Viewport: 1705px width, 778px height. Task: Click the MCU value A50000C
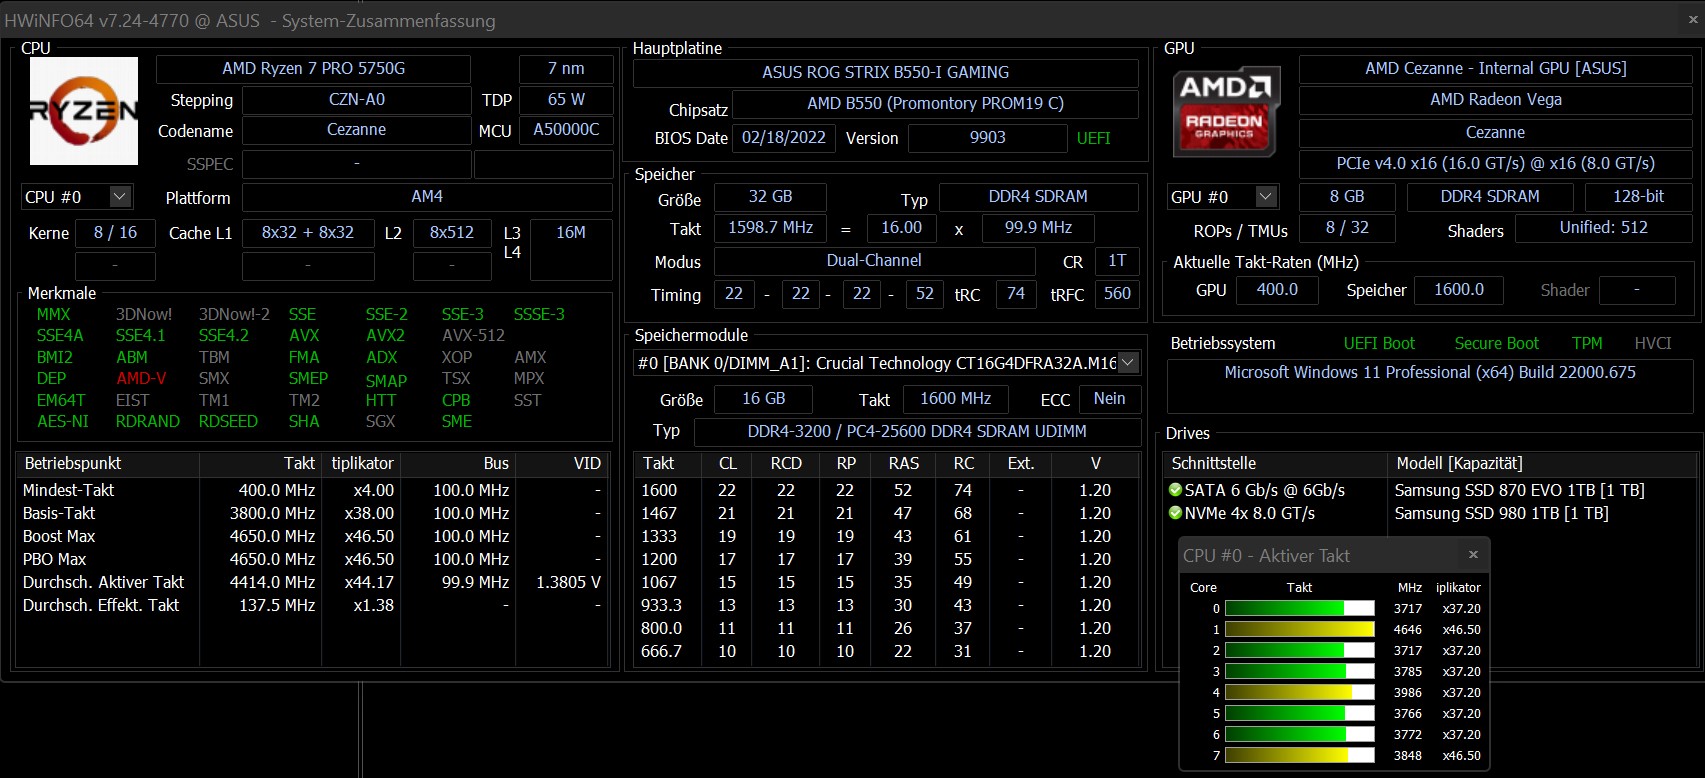click(566, 130)
